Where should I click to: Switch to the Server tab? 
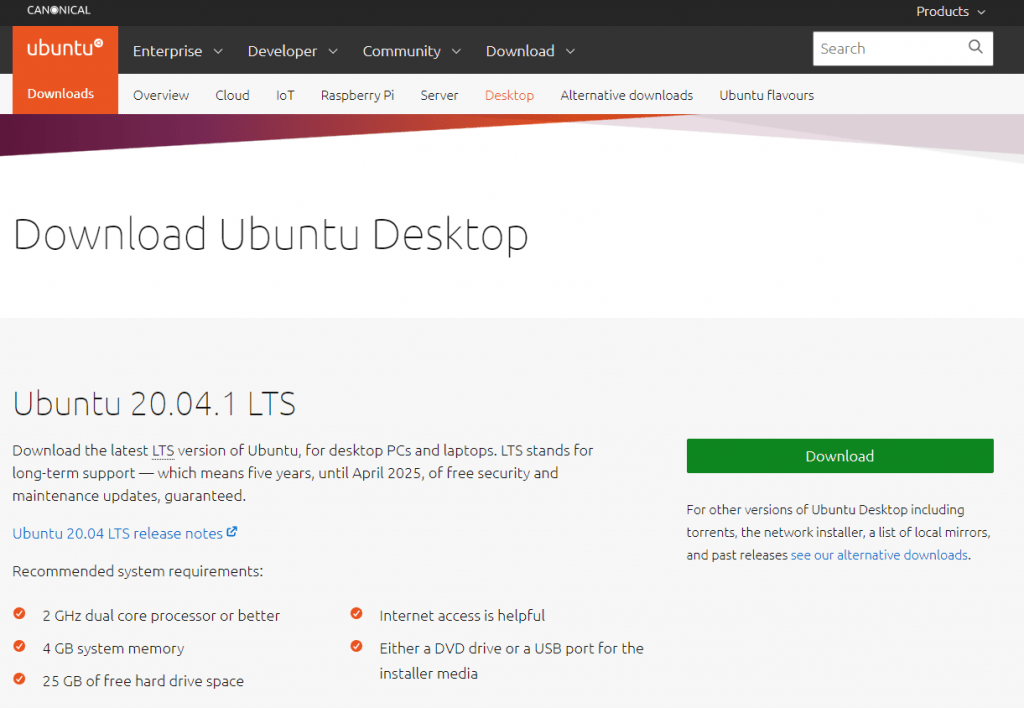coord(439,95)
